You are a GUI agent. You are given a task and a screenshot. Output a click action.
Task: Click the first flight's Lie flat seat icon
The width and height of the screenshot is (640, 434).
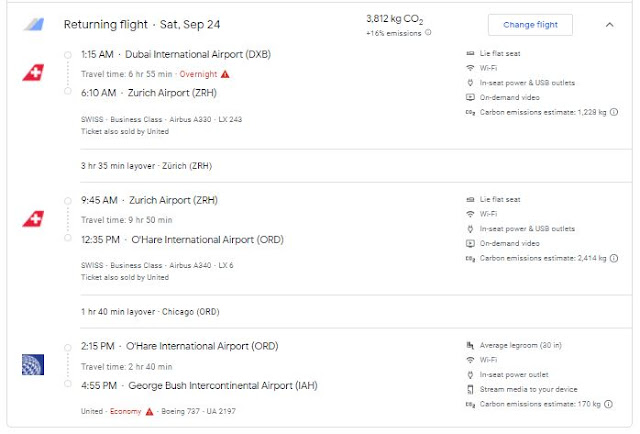(x=470, y=53)
